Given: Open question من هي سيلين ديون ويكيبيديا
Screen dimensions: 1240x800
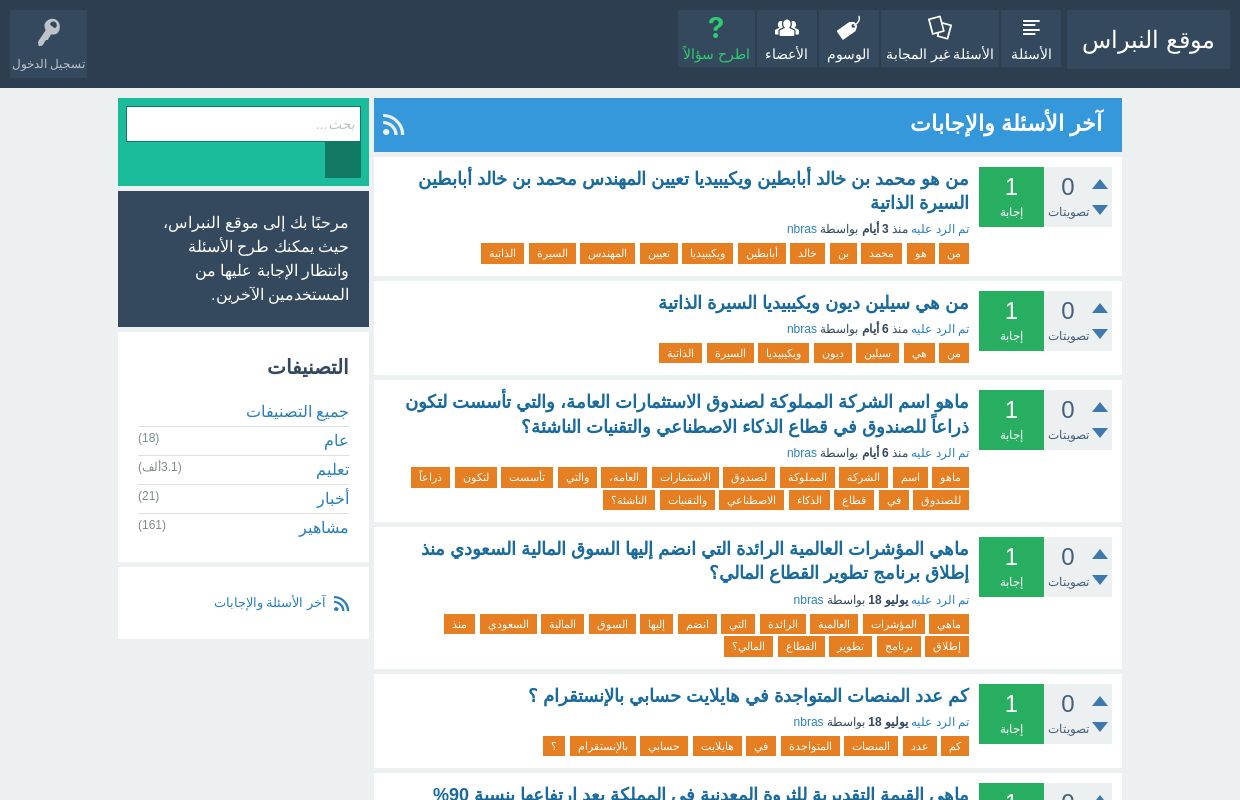Looking at the screenshot, I should coord(813,303).
